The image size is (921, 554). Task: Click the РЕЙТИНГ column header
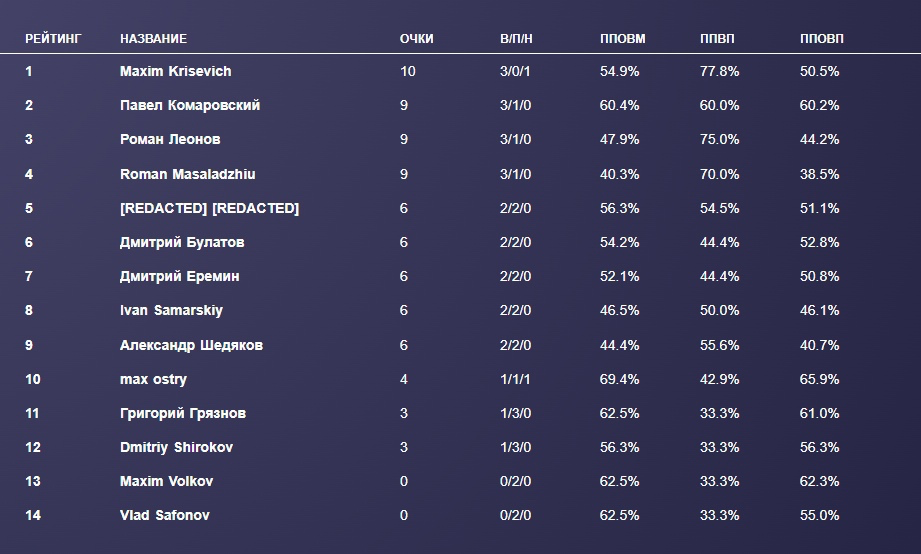point(53,39)
